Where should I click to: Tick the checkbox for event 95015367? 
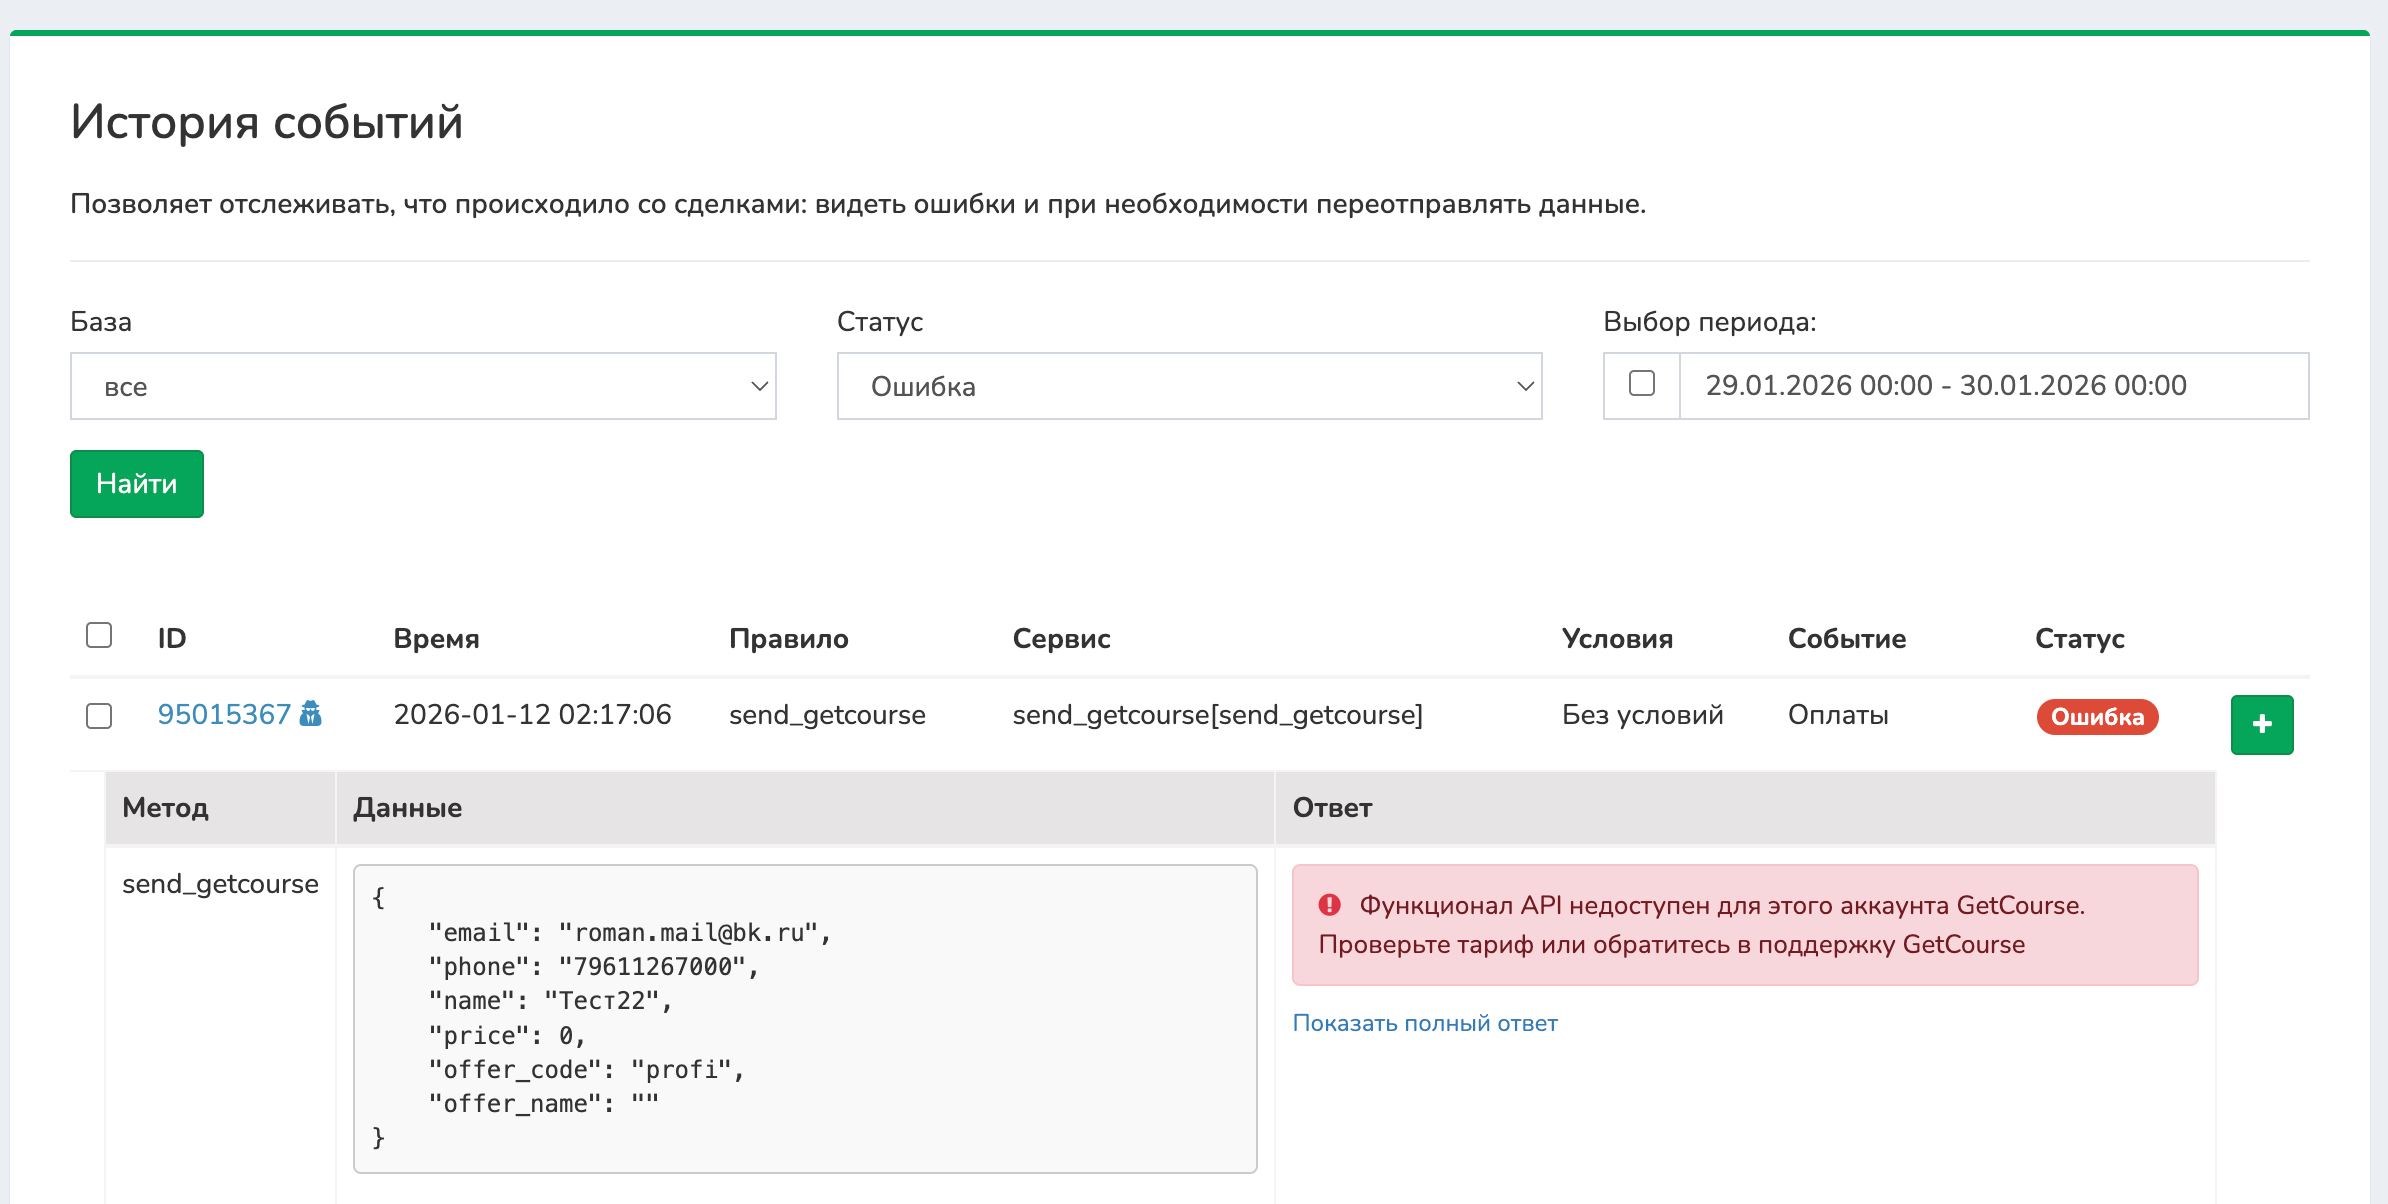point(99,716)
